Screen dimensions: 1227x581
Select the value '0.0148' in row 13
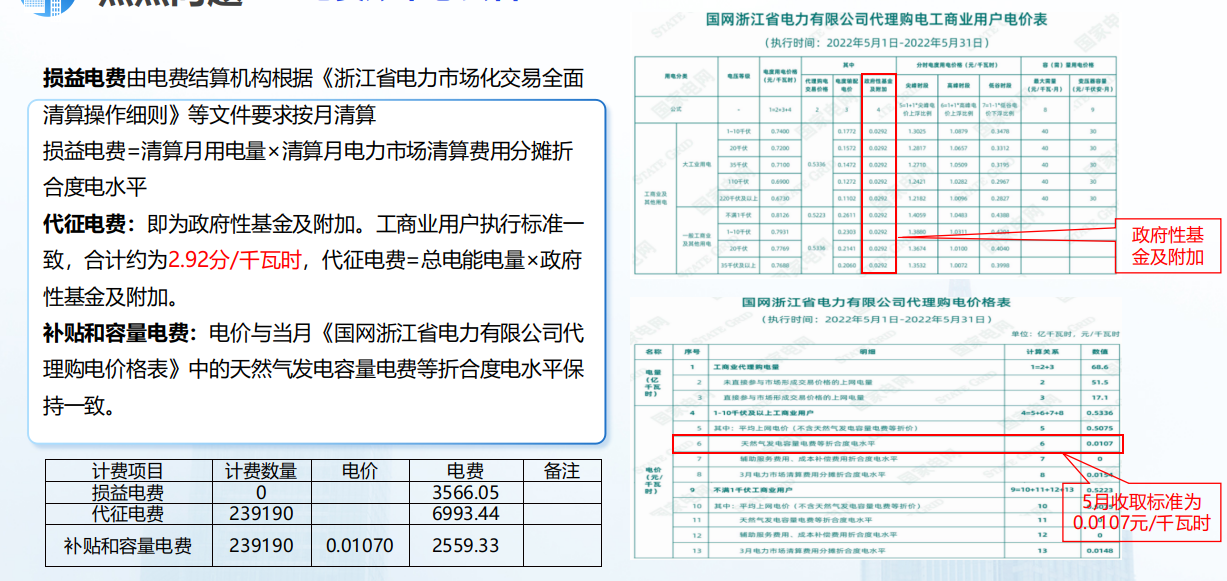pos(1099,551)
